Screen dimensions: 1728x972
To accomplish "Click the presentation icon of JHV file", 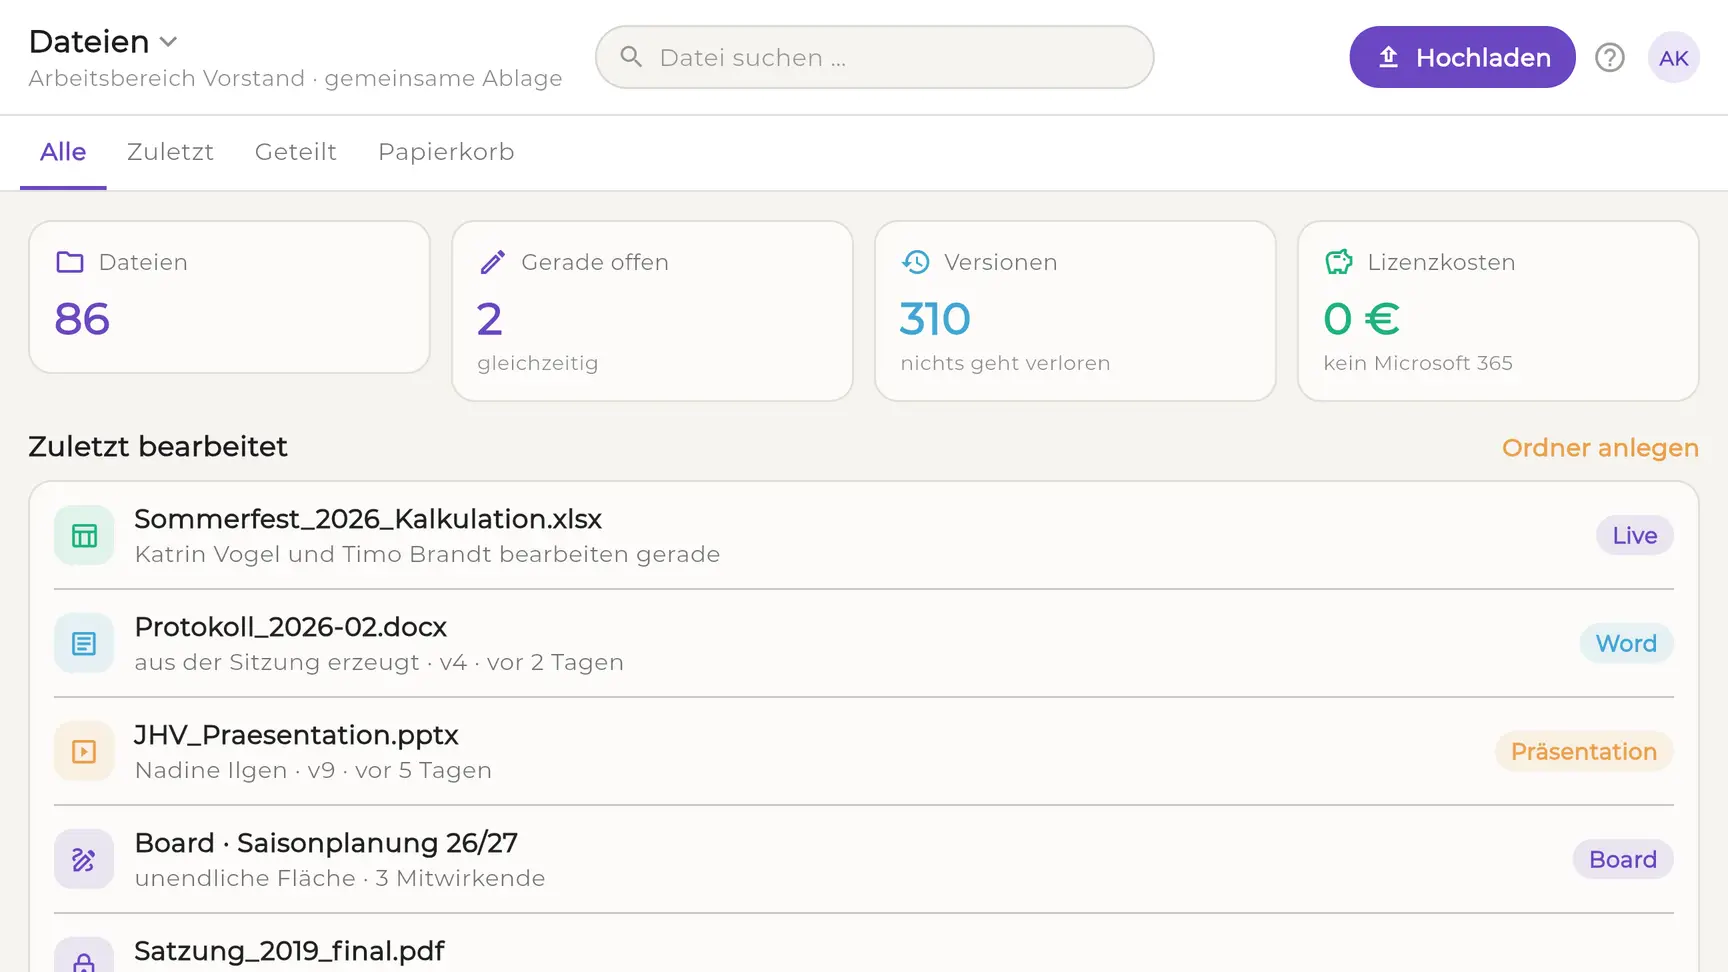I will pyautogui.click(x=84, y=752).
